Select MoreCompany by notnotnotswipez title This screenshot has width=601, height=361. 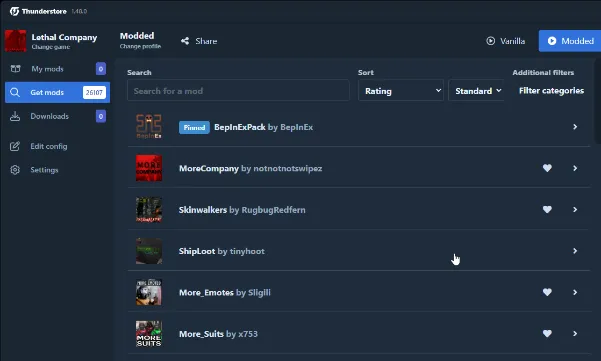click(x=250, y=169)
